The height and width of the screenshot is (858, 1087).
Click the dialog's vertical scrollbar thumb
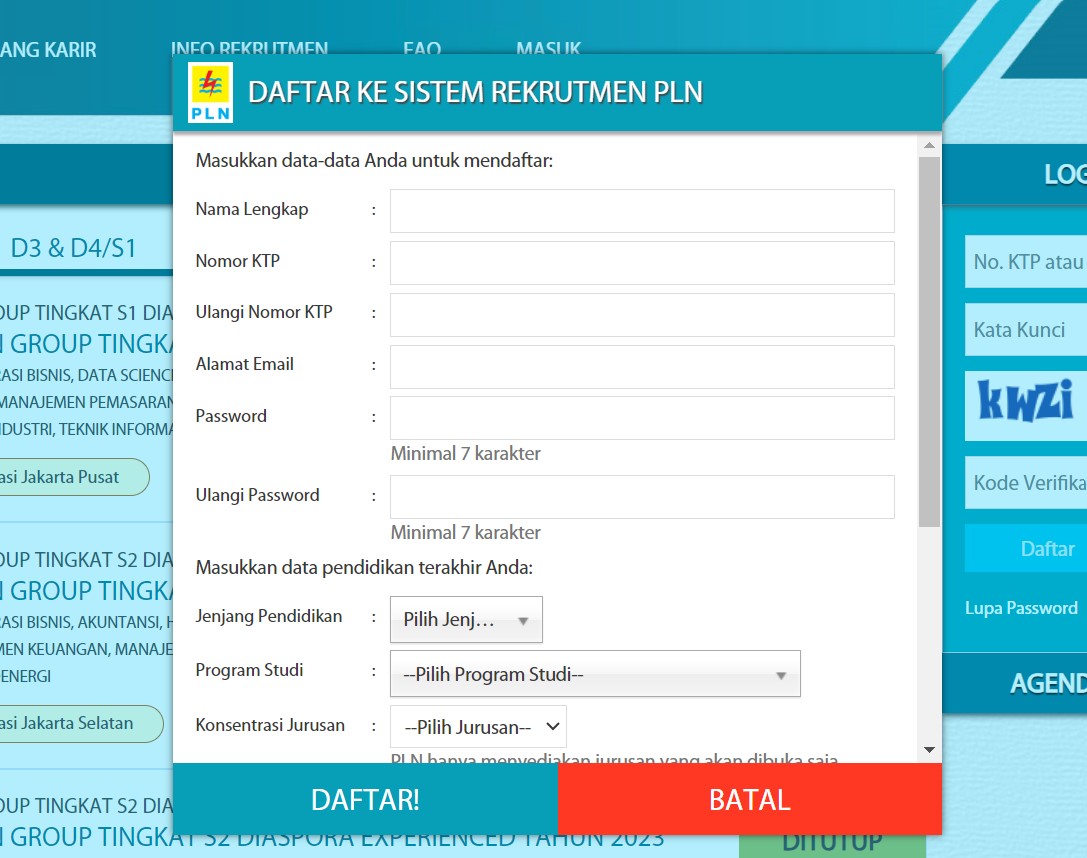929,340
